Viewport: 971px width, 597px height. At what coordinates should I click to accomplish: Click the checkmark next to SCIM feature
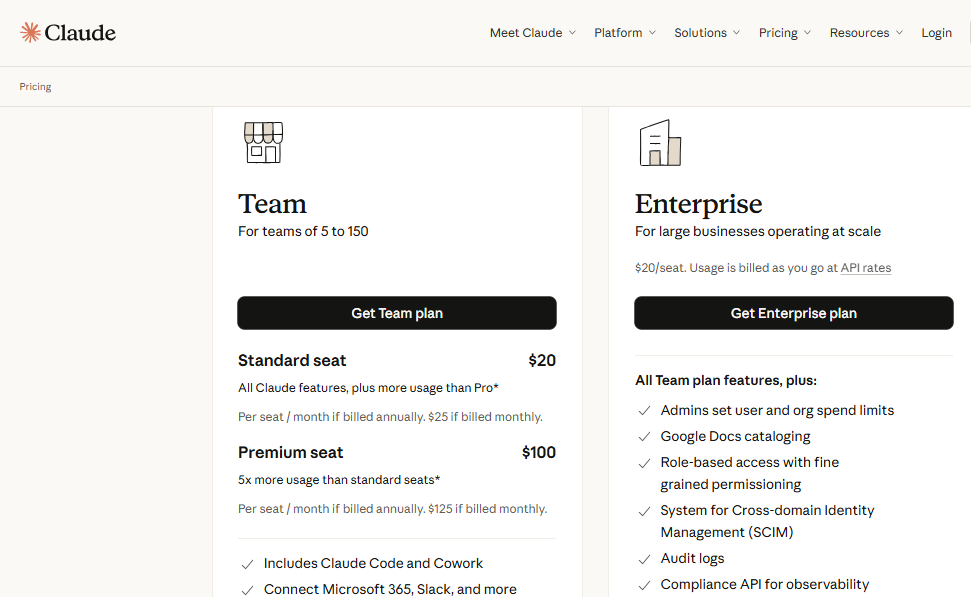[644, 510]
